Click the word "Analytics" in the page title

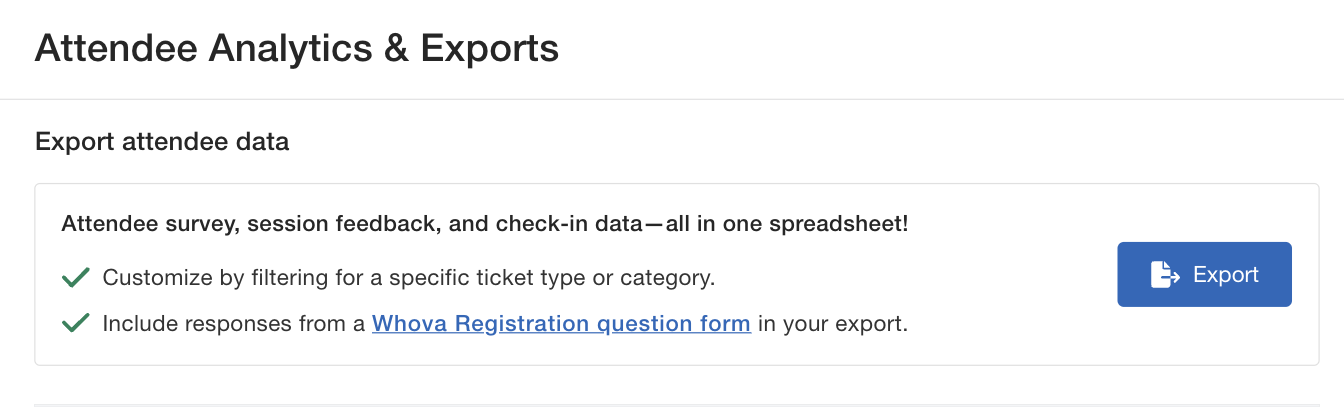click(x=283, y=48)
